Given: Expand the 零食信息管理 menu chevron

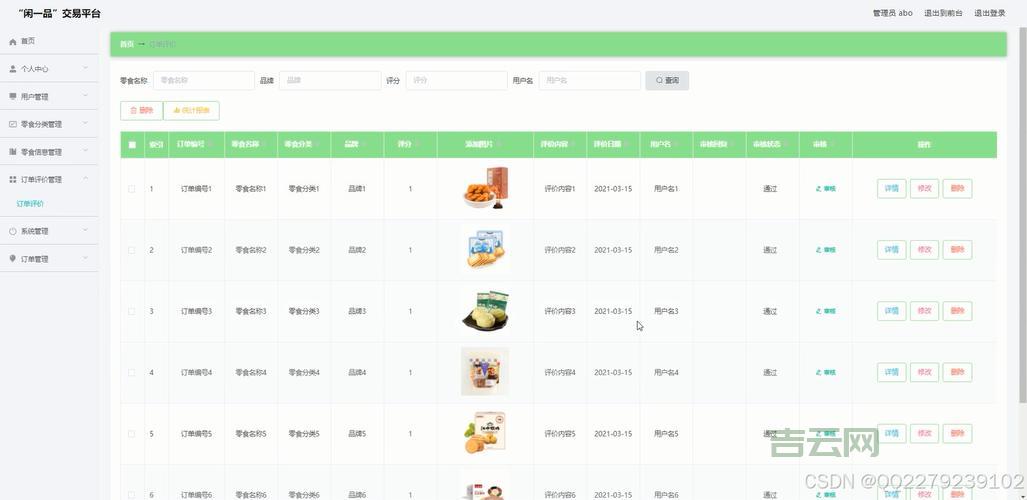Looking at the screenshot, I should click(85, 151).
